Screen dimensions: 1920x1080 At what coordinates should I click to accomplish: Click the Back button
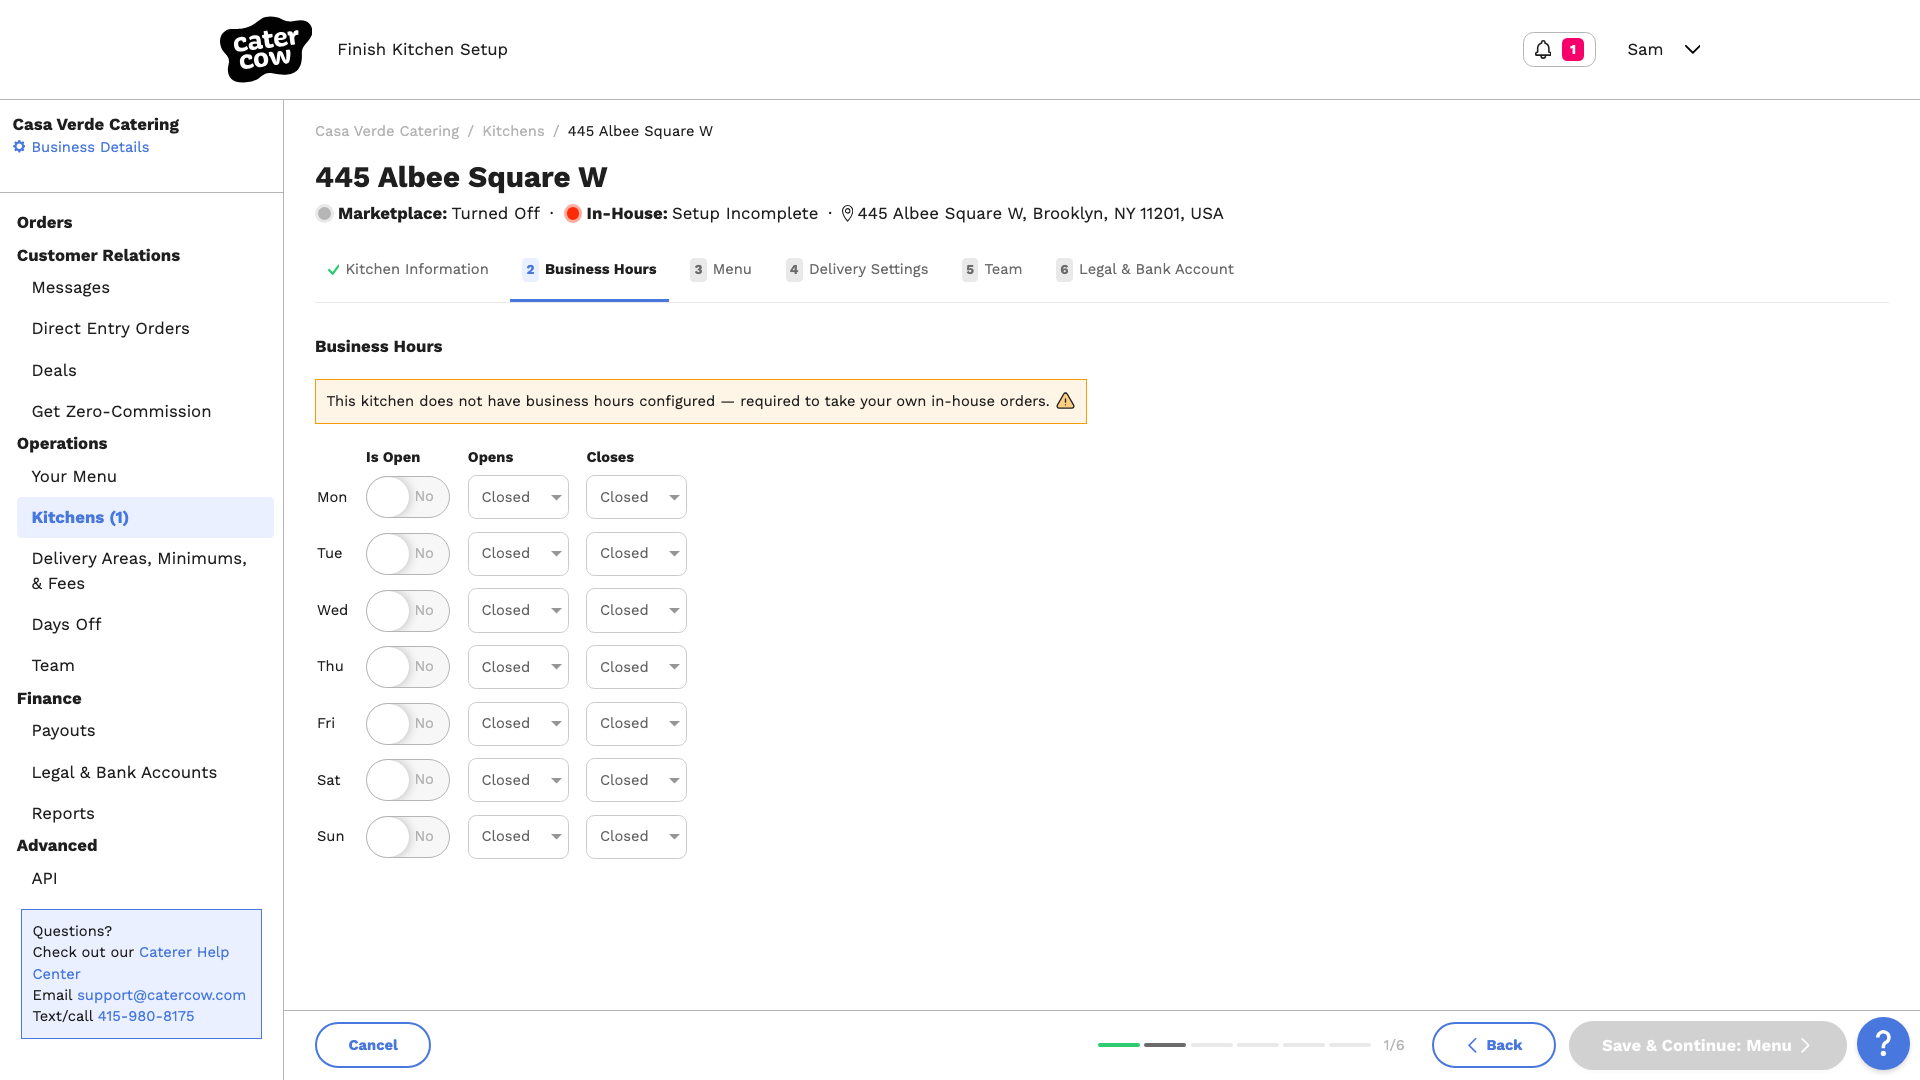[1494, 1045]
